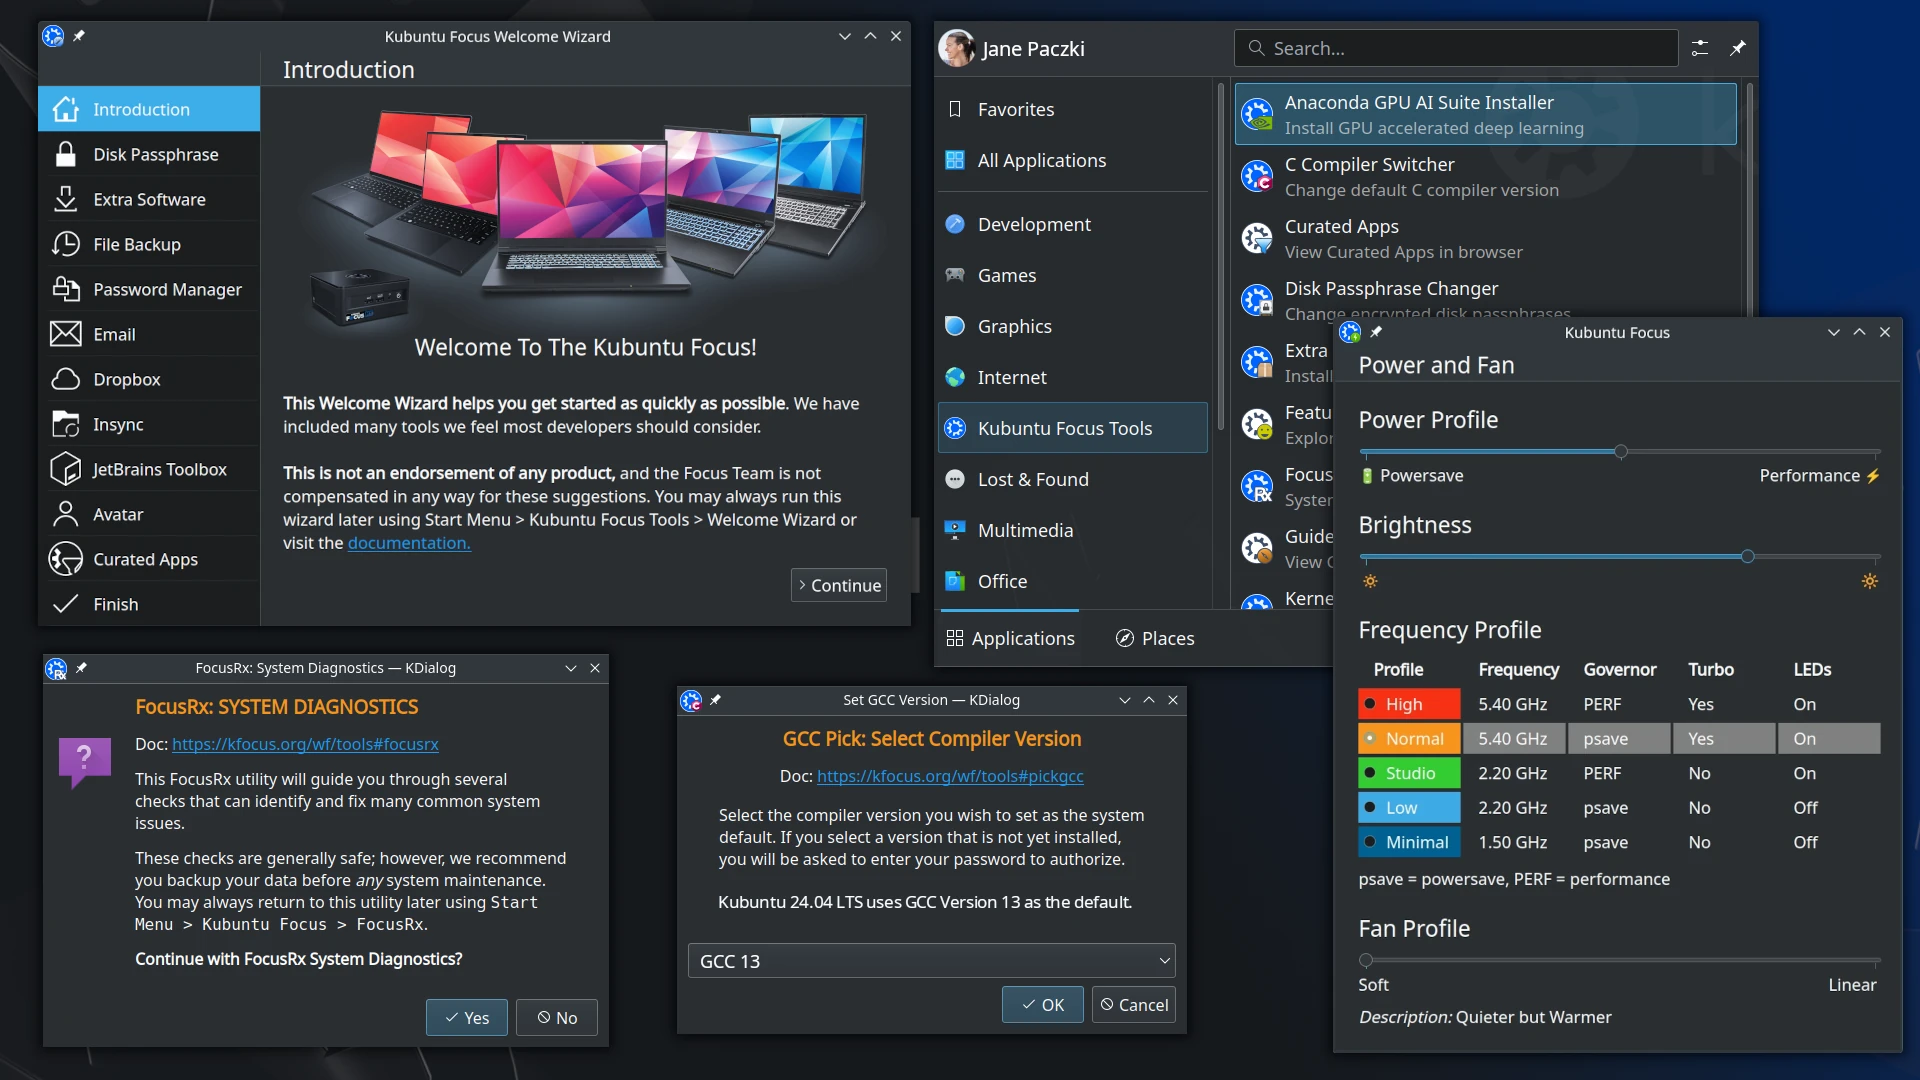Switch to the Places tab
The image size is (1920, 1080).
coord(1154,638)
